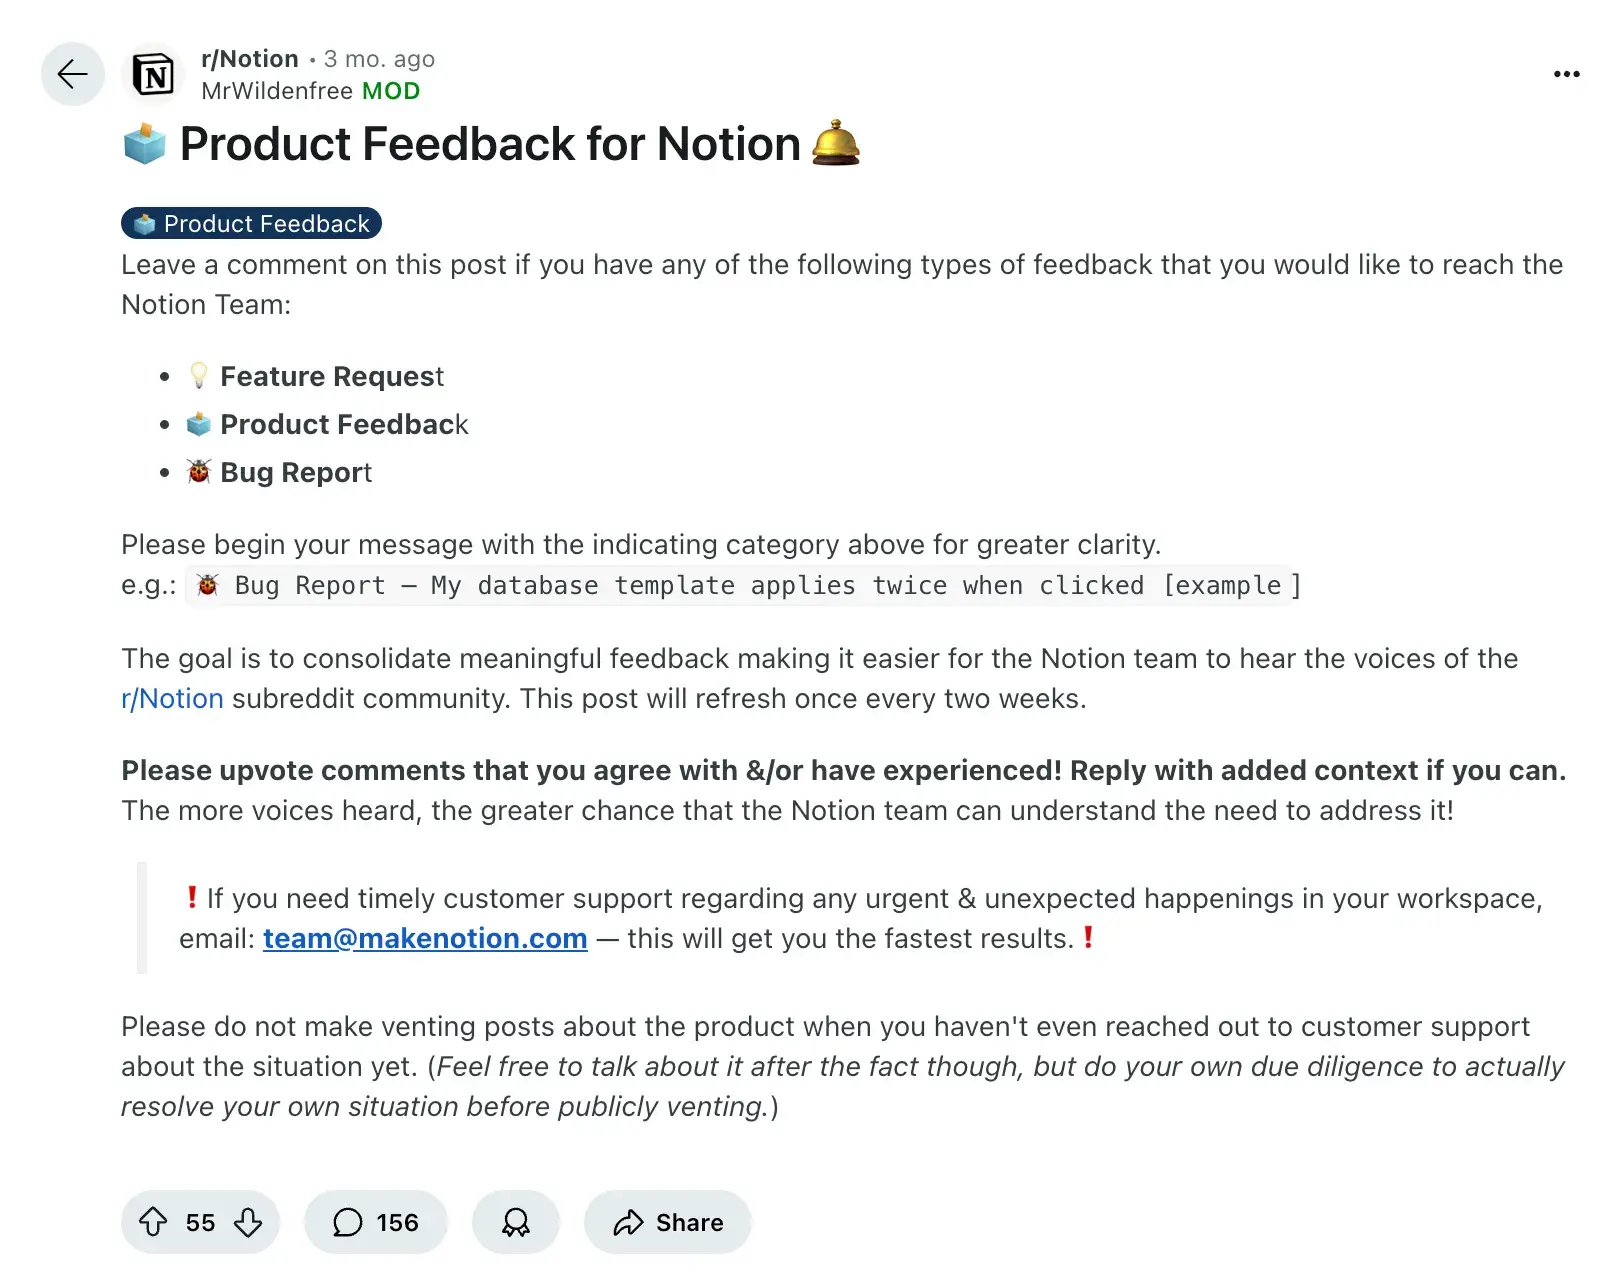Share the post with the Share button
Screen dimensions: 1618x1274
point(668,1222)
